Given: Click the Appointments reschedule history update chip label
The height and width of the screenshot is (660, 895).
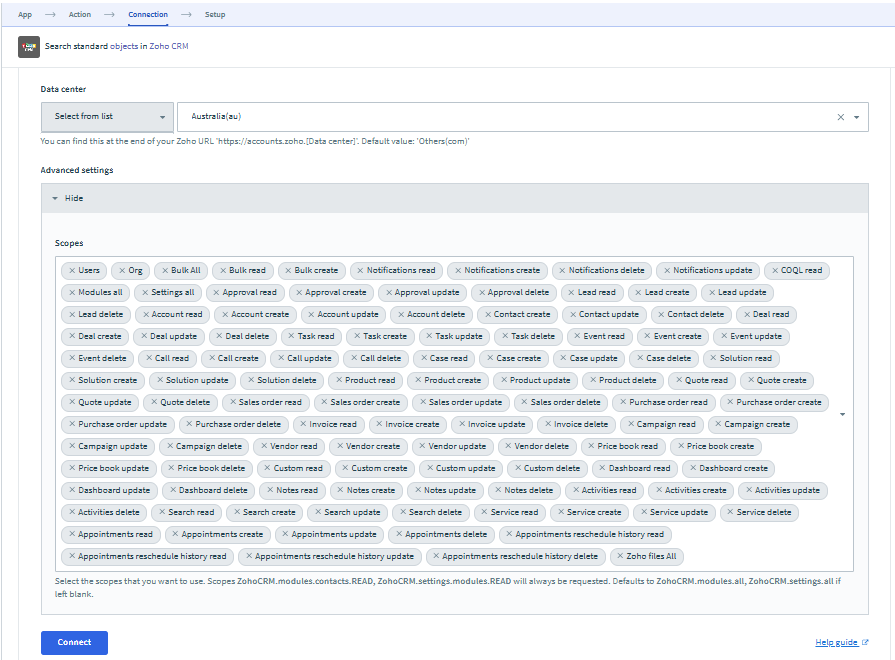Looking at the screenshot, I should (334, 556).
